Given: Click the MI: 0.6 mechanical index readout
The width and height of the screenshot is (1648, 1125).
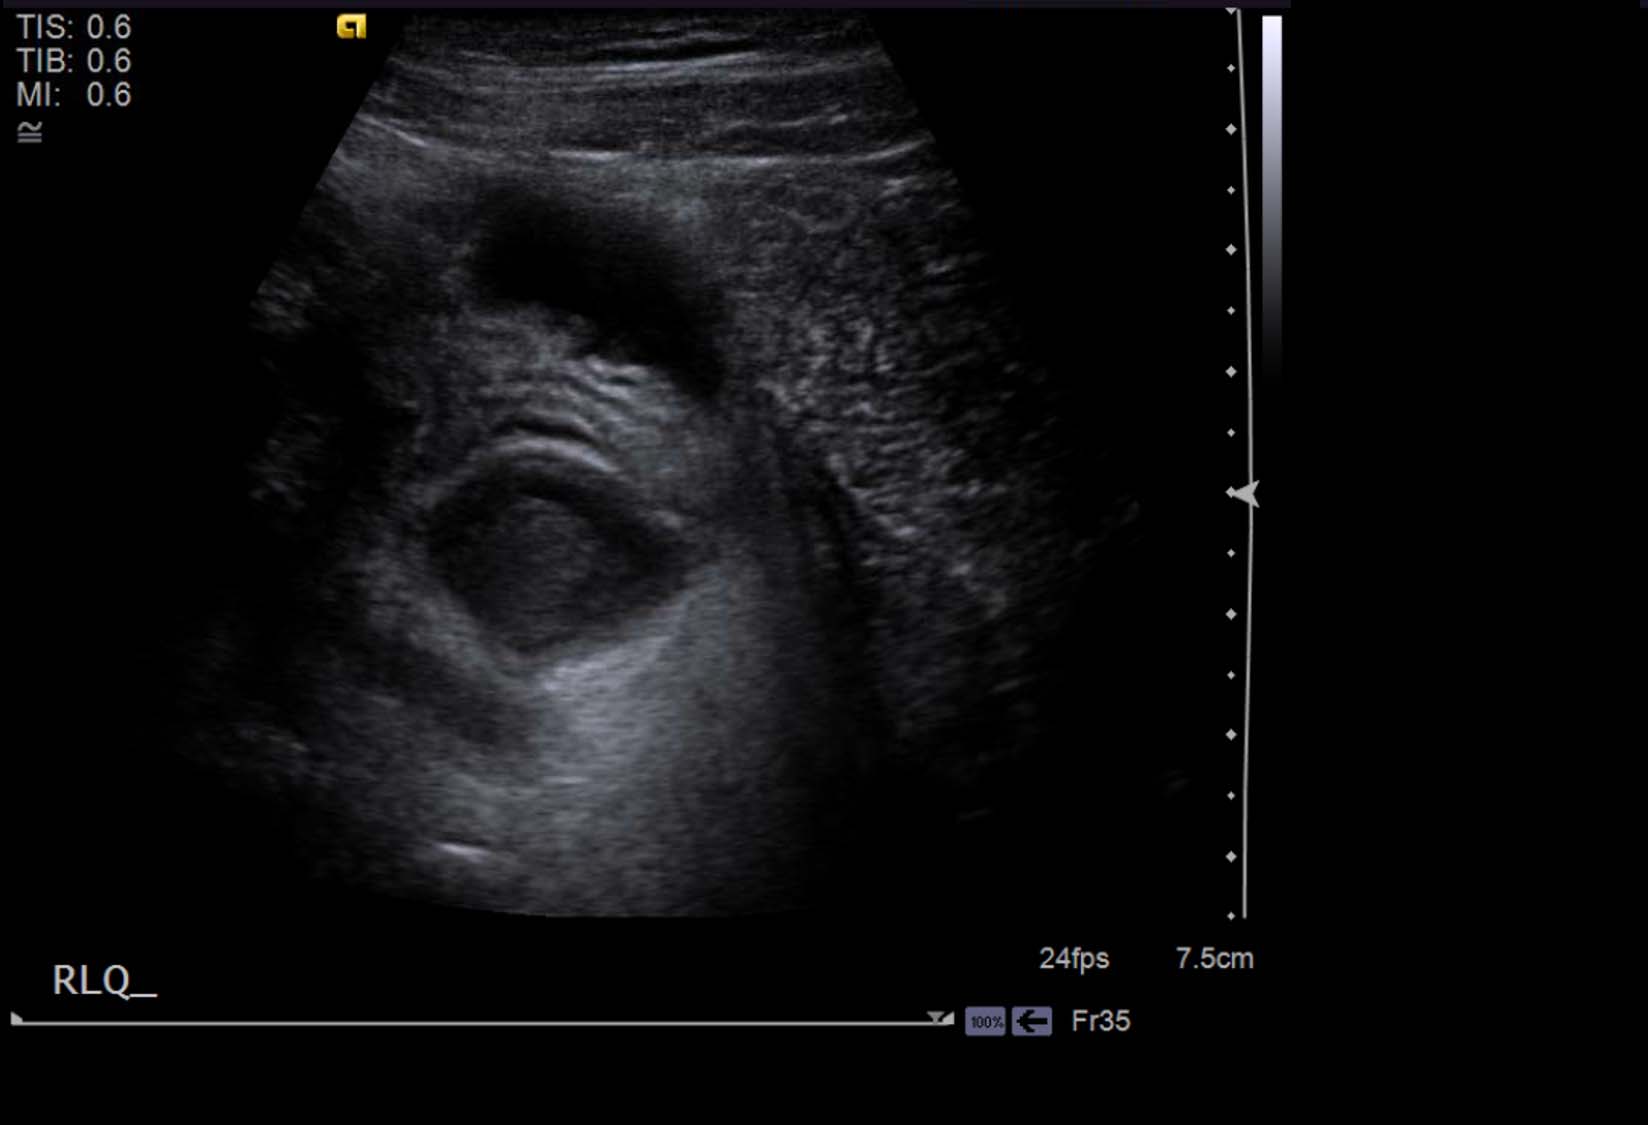Looking at the screenshot, I should pyautogui.click(x=74, y=95).
